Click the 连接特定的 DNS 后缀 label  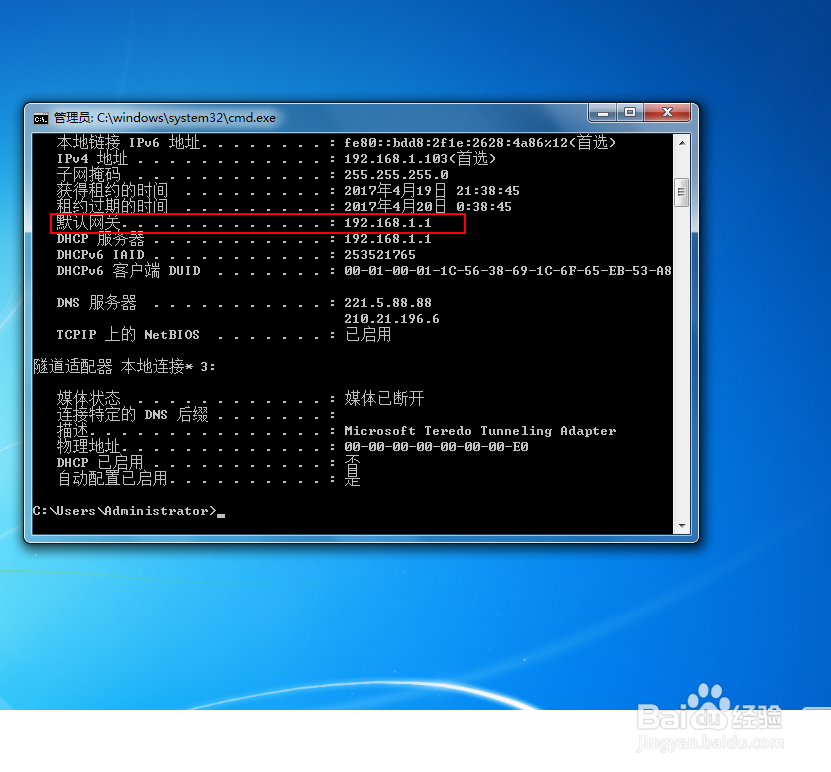[132, 414]
